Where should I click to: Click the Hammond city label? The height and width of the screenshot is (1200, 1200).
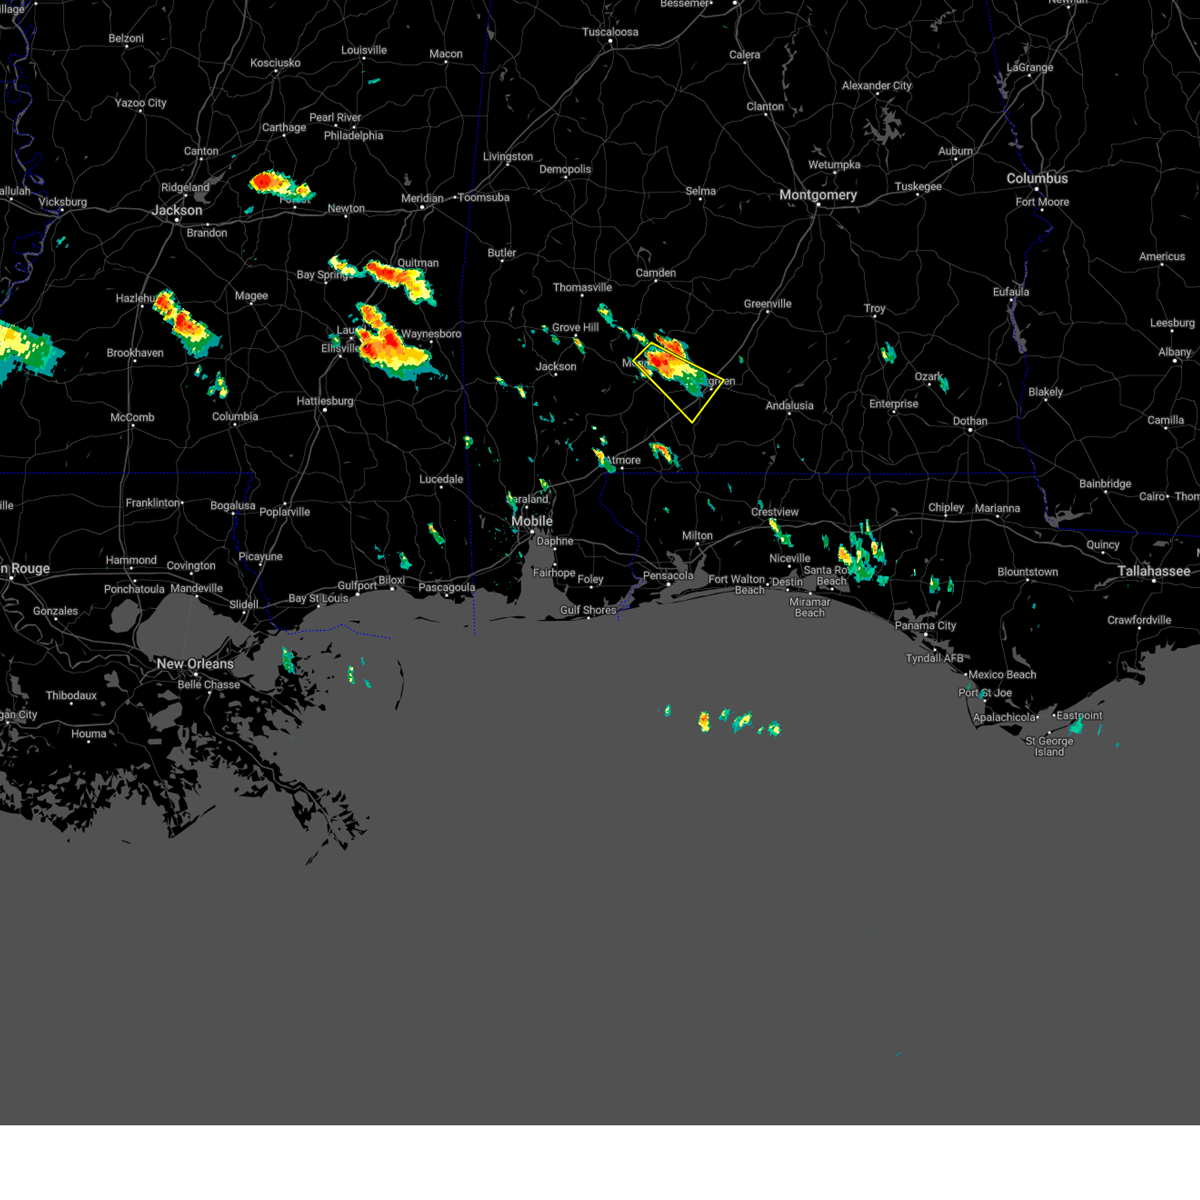(131, 561)
